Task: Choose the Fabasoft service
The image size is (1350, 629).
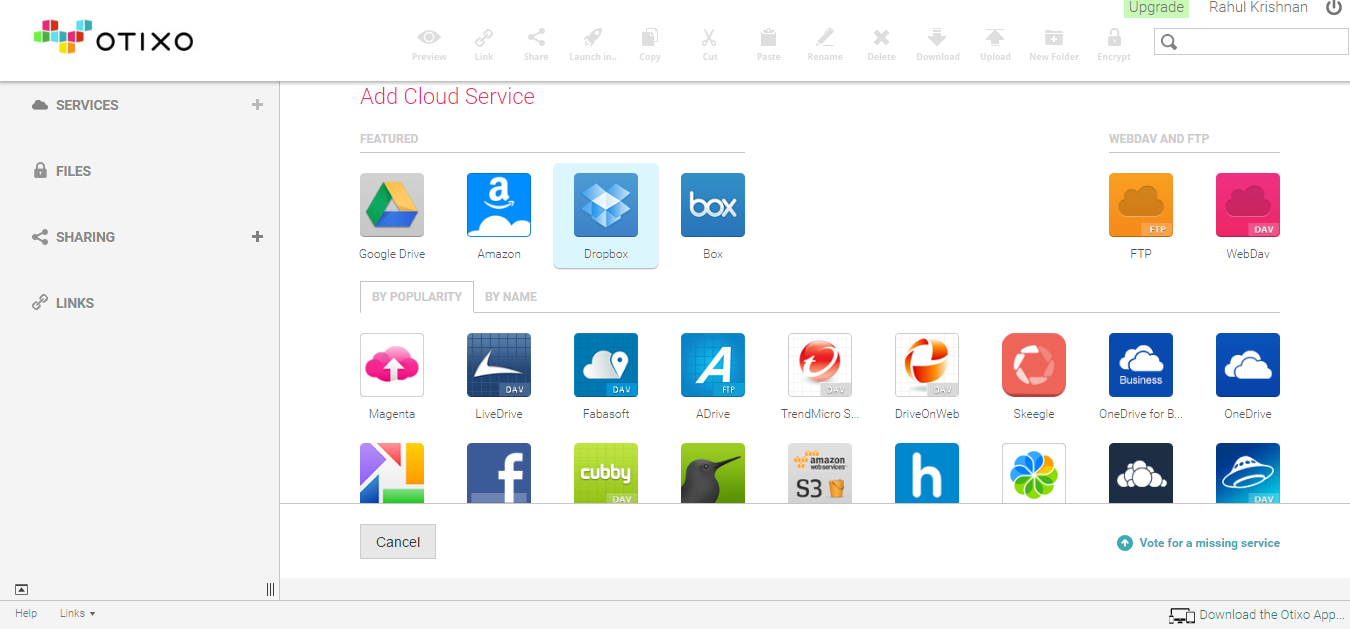Action: point(606,365)
